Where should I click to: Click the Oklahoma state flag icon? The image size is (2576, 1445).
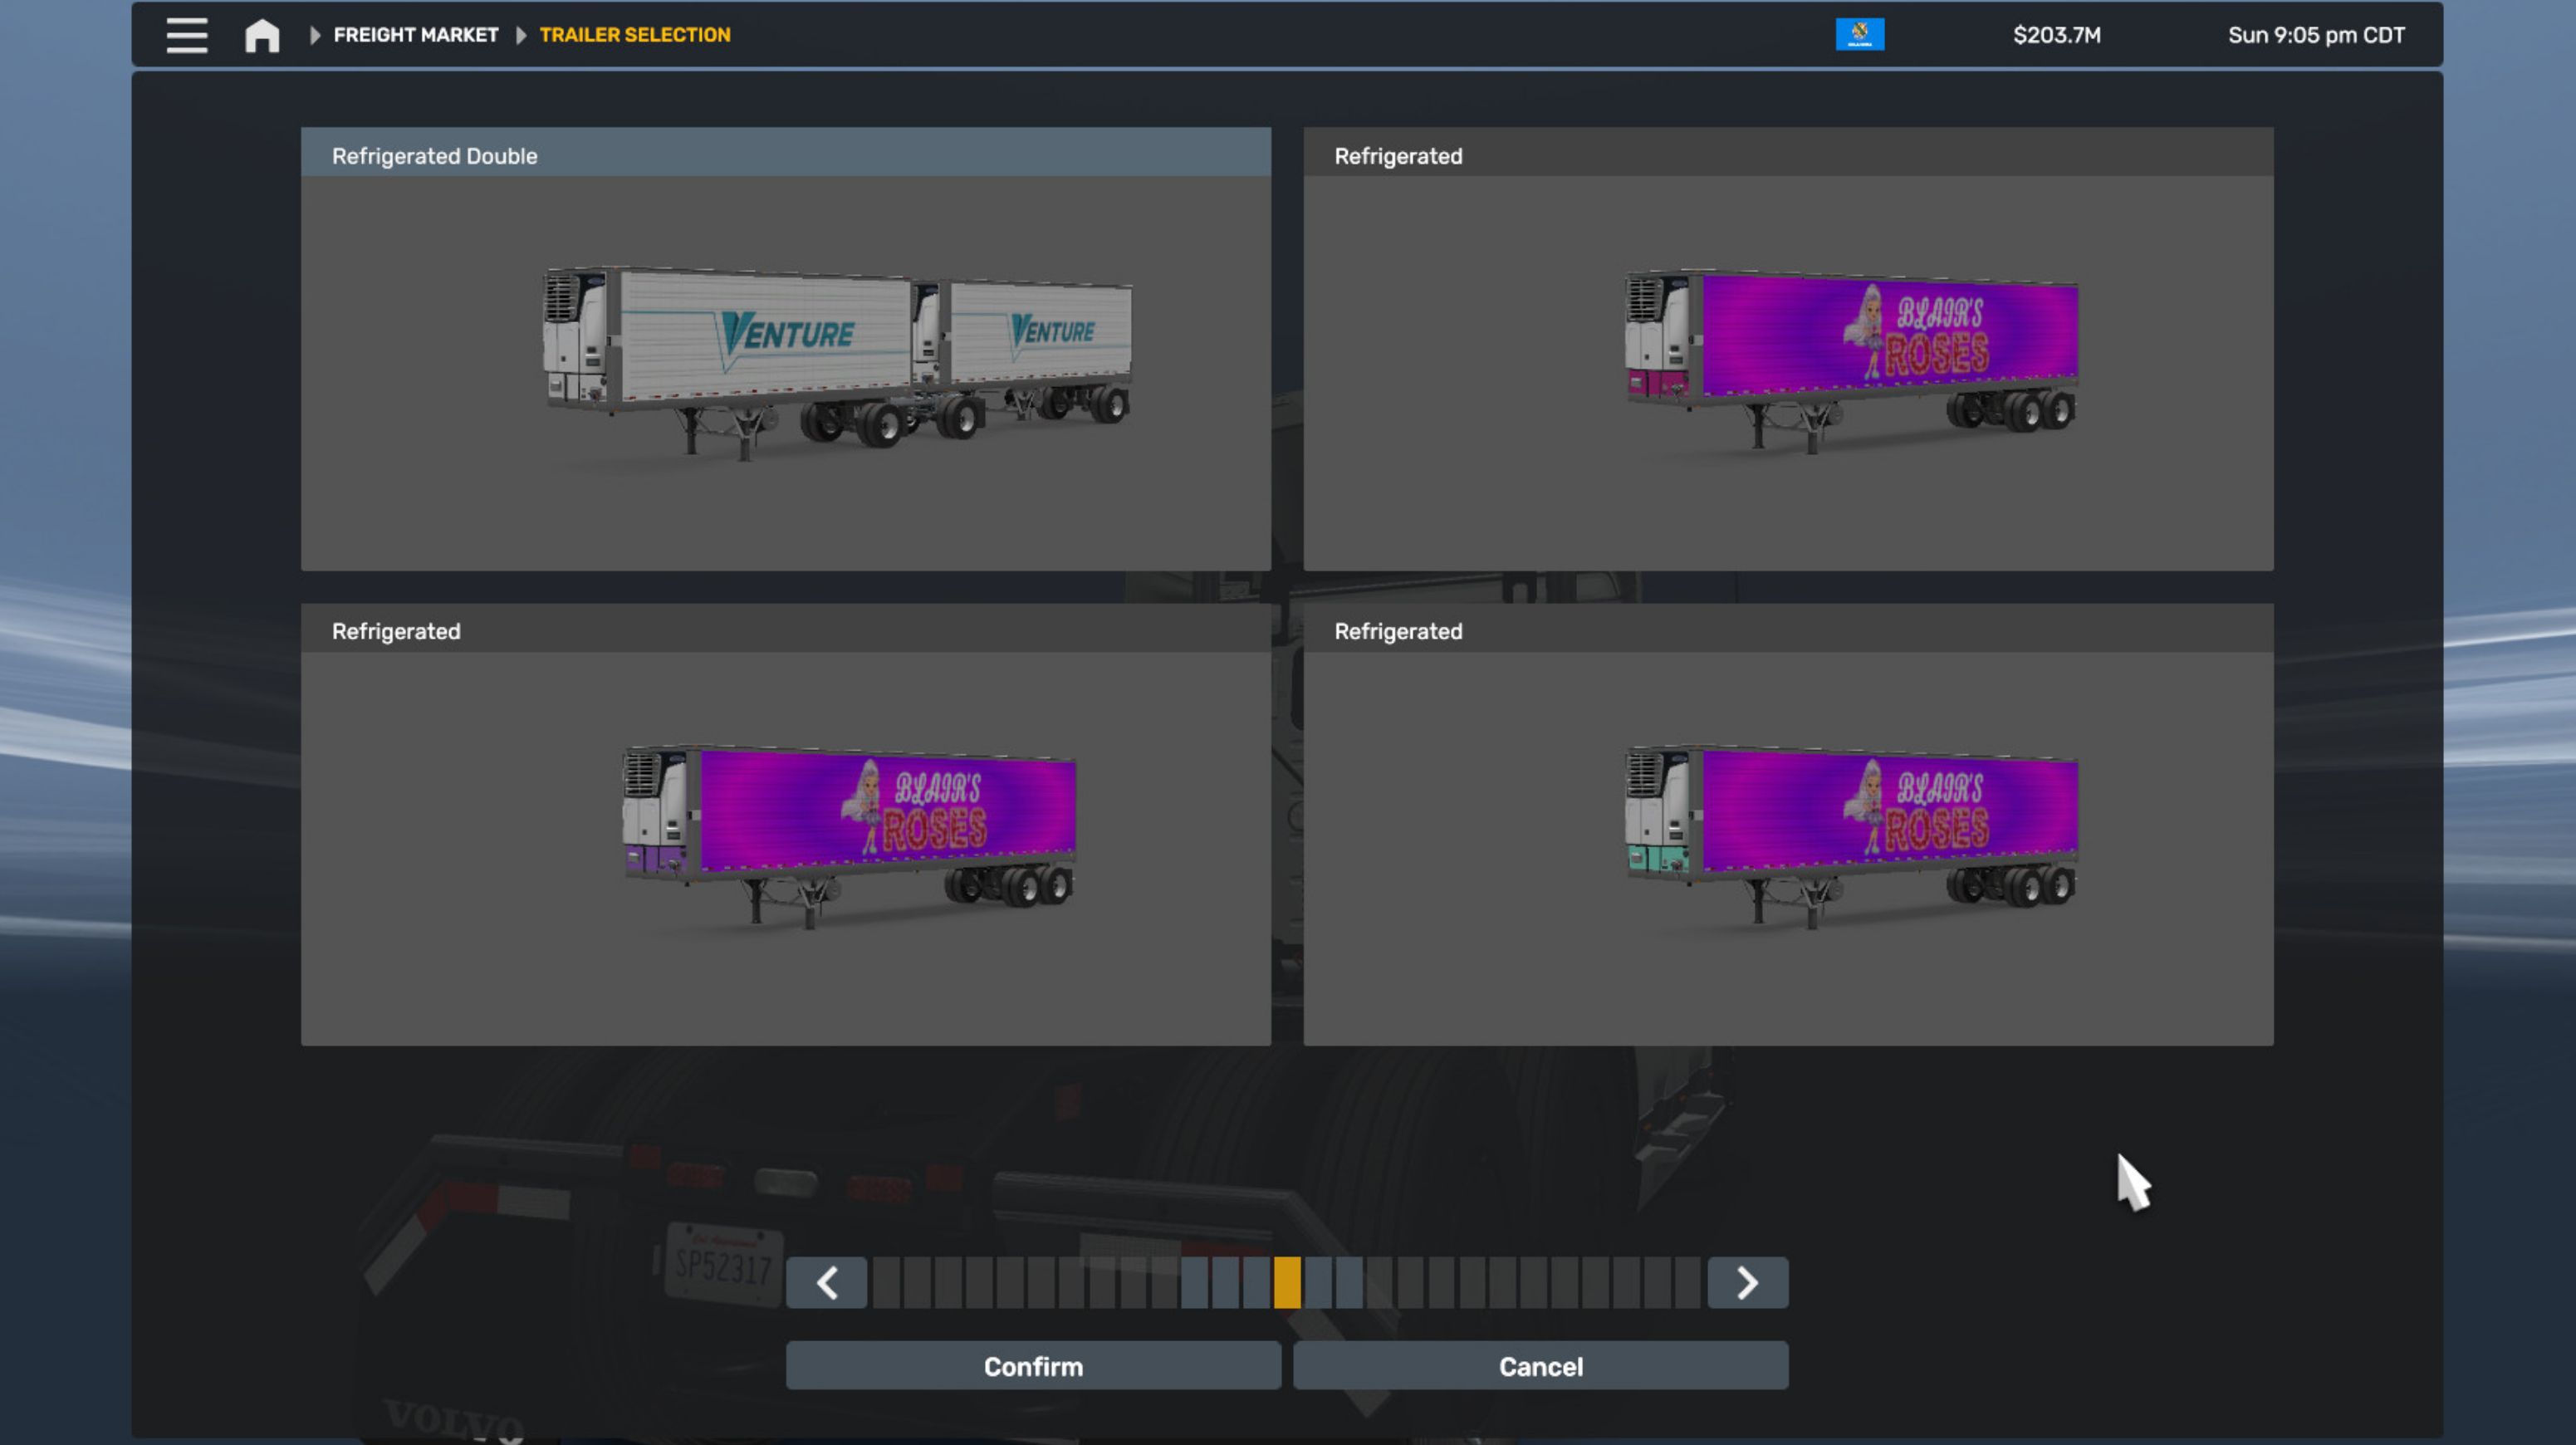coord(1859,34)
